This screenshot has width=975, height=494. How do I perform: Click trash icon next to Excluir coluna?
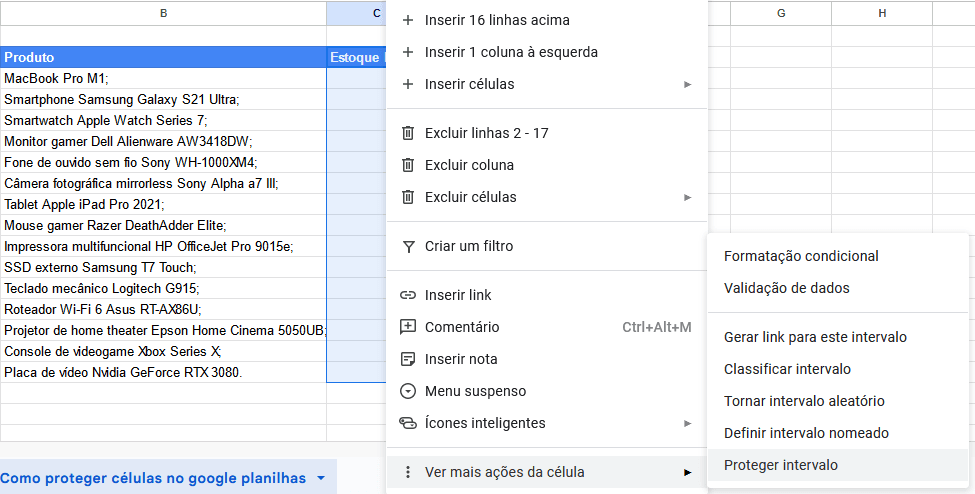coord(407,165)
